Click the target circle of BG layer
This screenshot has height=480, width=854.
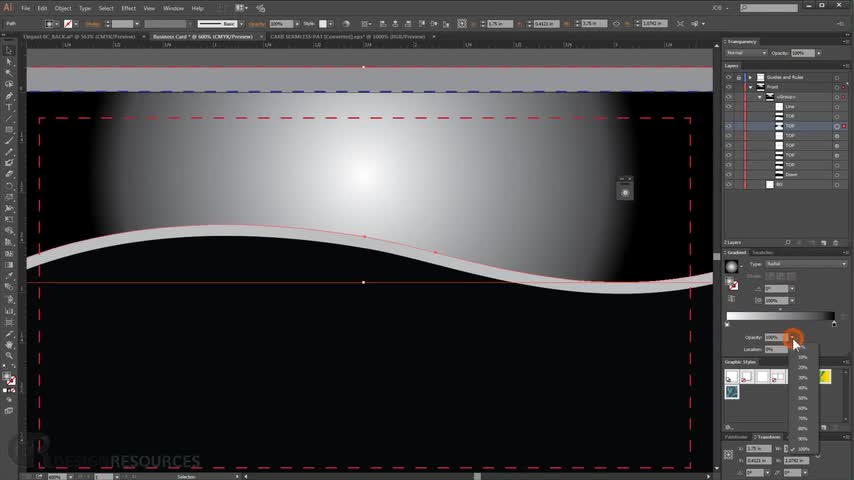(x=837, y=185)
